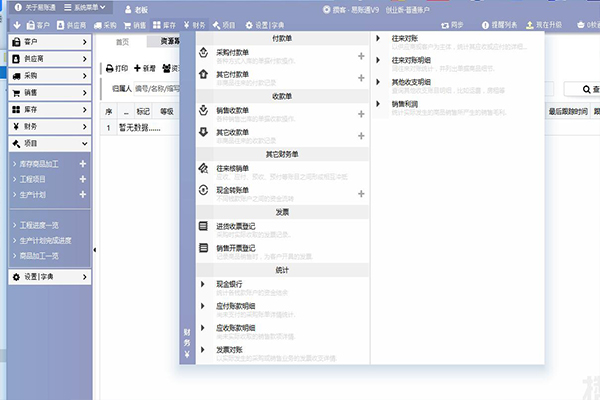600x400 pixels.
Task: Open the 现金银行 statistics report
Action: point(229,284)
